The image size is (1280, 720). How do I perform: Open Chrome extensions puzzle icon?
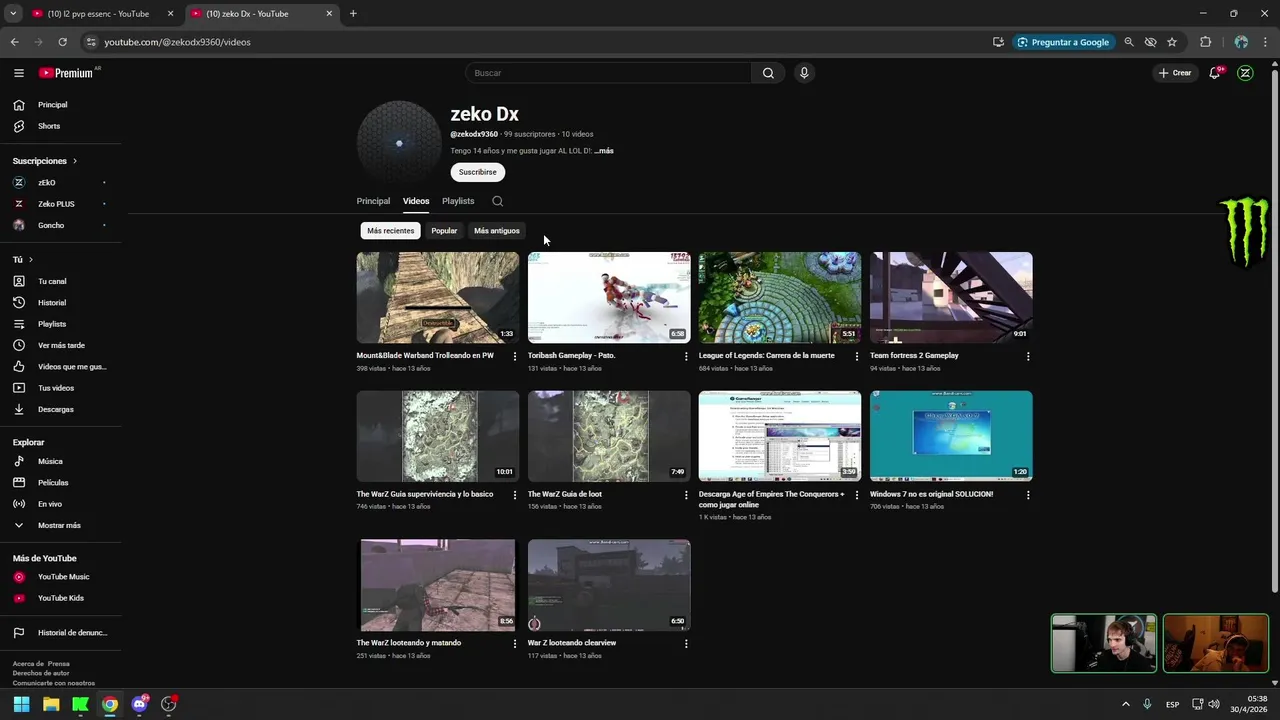point(1205,42)
